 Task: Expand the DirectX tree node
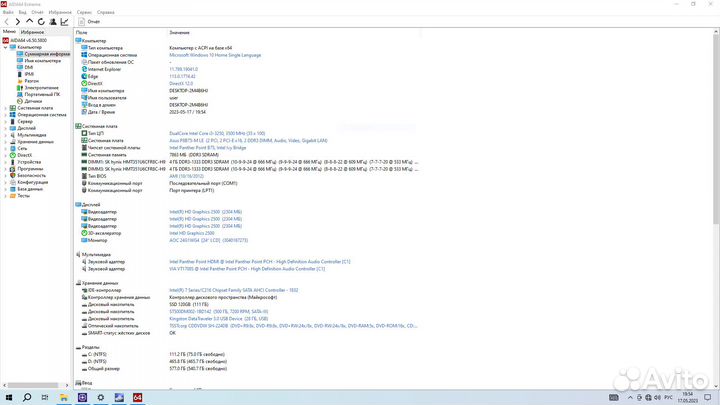click(x=6, y=155)
